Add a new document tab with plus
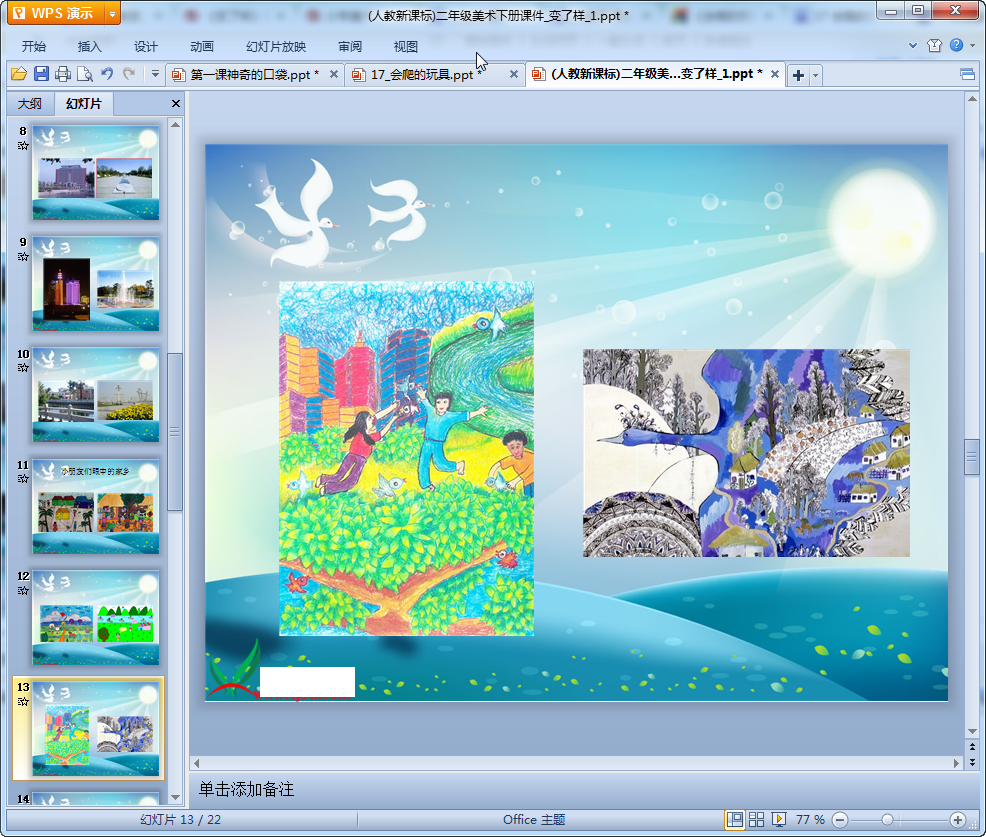This screenshot has height=837, width=986. pyautogui.click(x=798, y=75)
